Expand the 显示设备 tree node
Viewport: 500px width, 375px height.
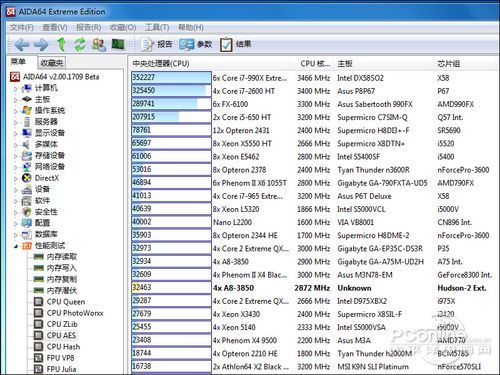[16, 133]
